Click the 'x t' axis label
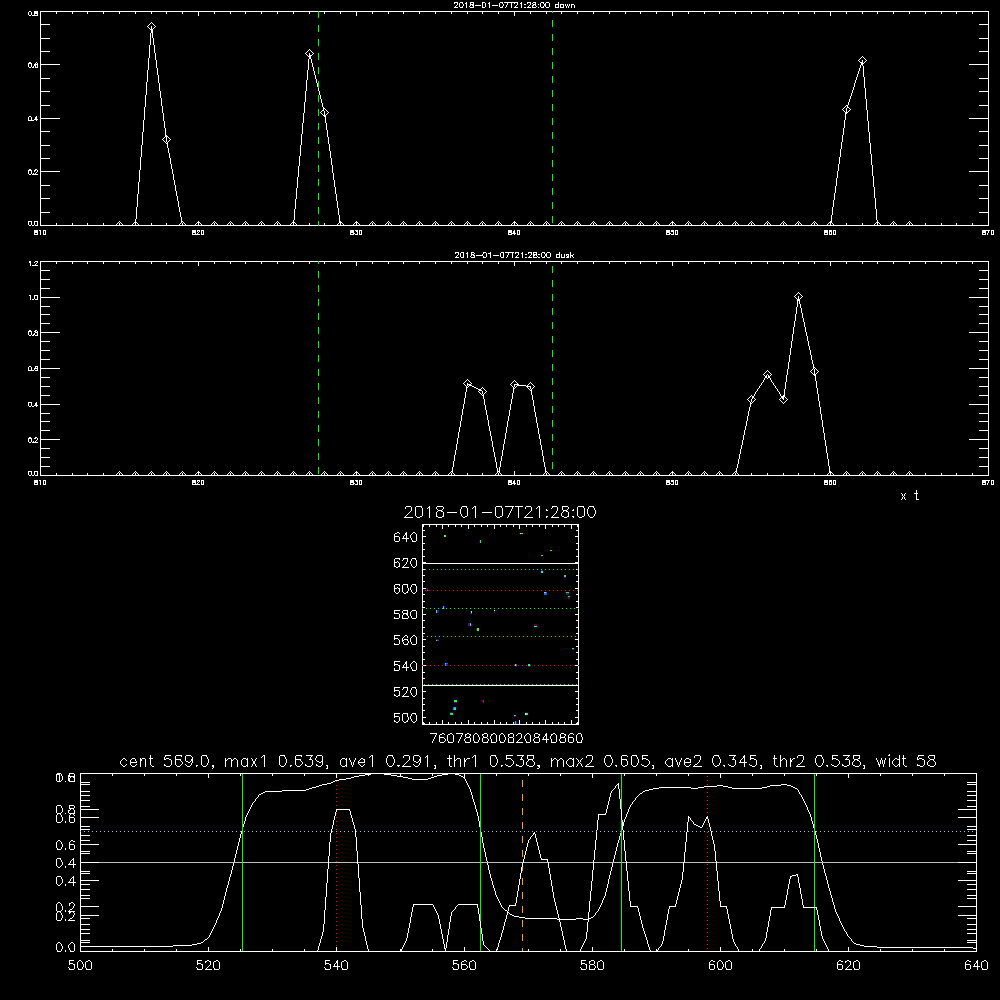The image size is (1000, 1000). (x=909, y=496)
